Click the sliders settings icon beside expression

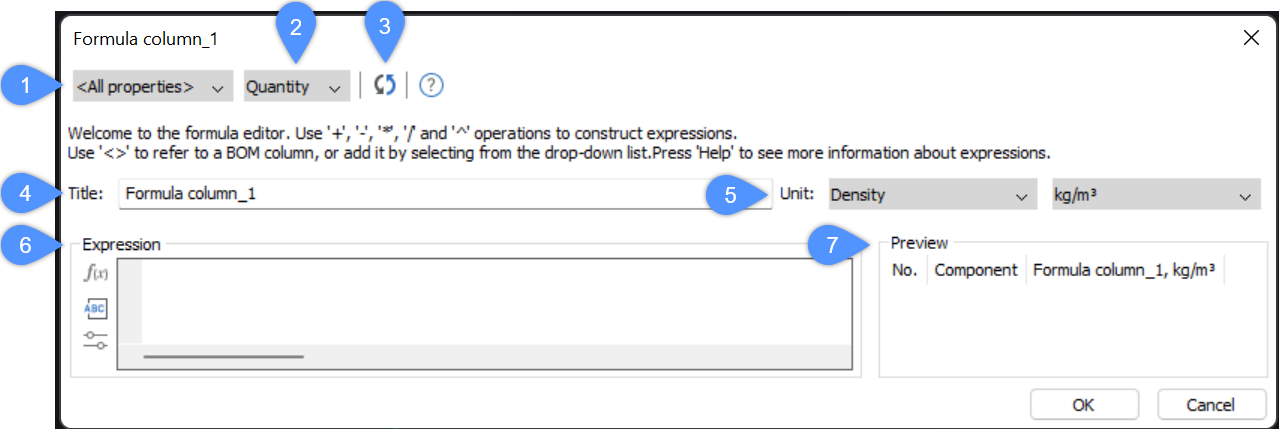pyautogui.click(x=95, y=340)
